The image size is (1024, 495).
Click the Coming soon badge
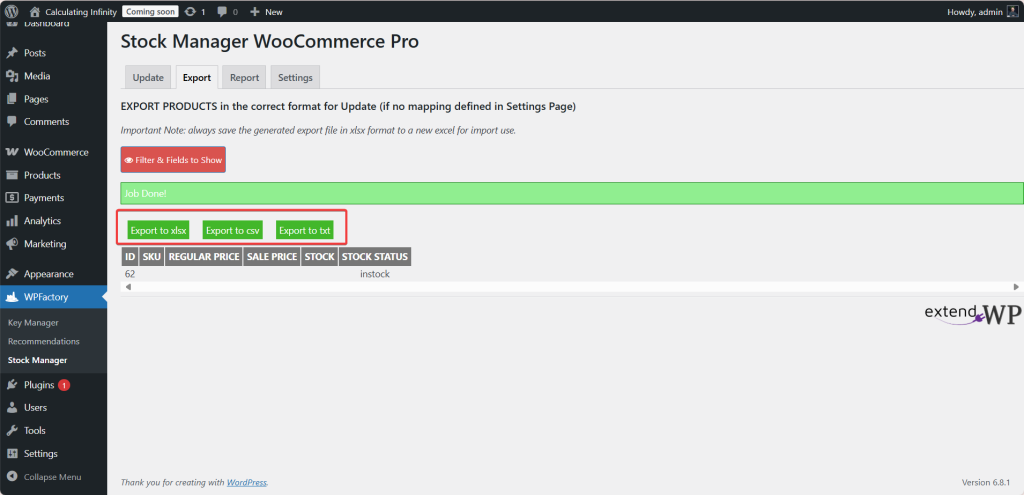[x=150, y=11]
